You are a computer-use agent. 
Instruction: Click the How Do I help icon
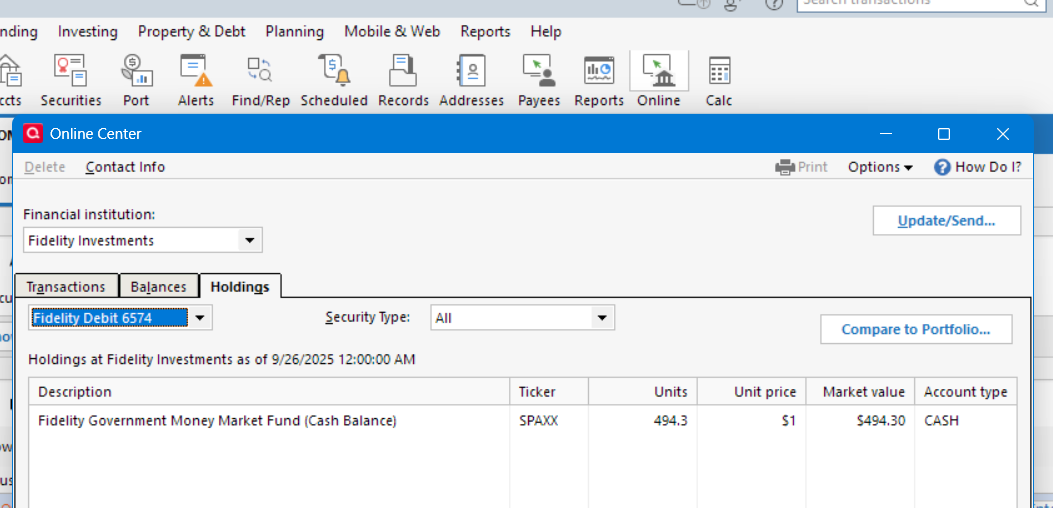[942, 167]
